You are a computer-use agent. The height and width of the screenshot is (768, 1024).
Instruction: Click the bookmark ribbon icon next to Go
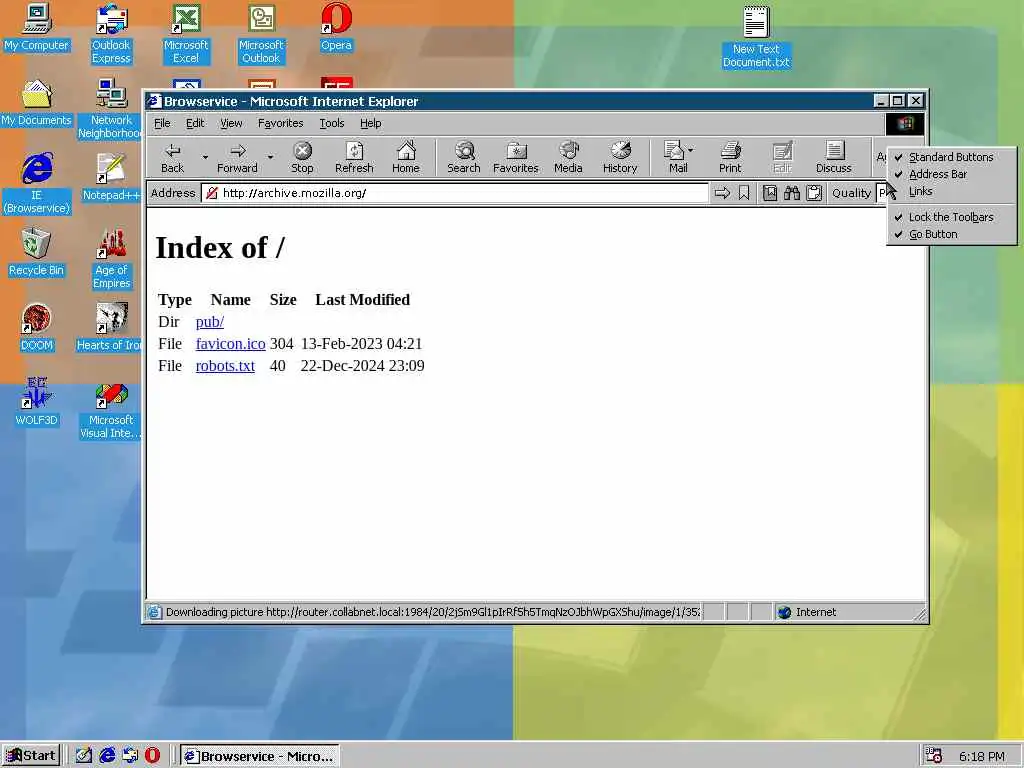pyautogui.click(x=744, y=193)
